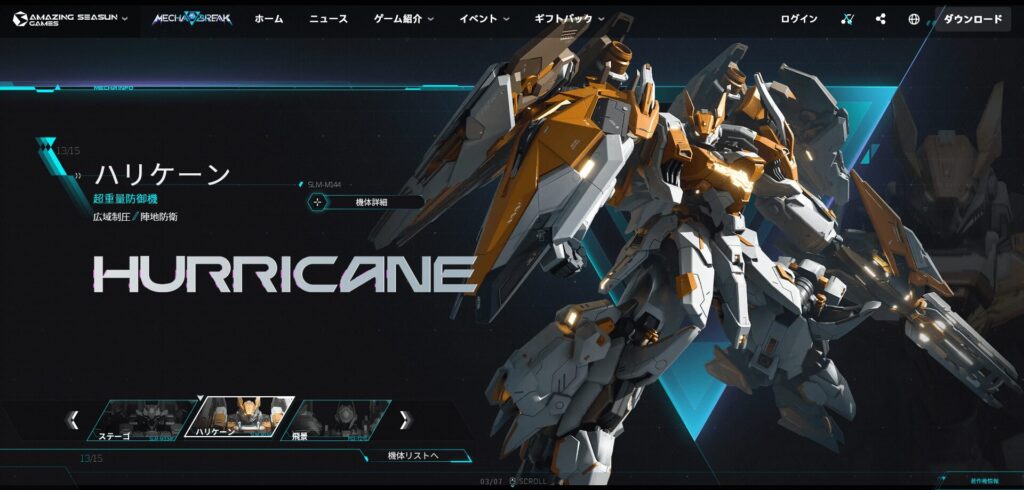Click the 超重量防御機 class label
Screen dimensions: 1024x490
[125, 199]
